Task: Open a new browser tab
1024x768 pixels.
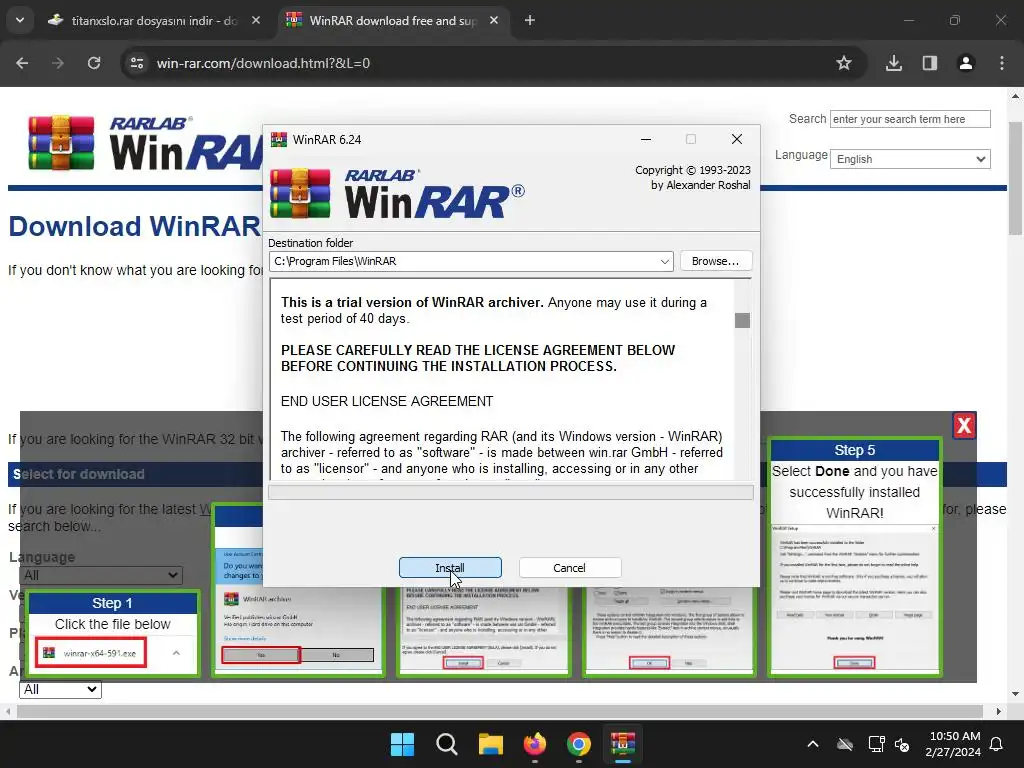Action: [530, 21]
